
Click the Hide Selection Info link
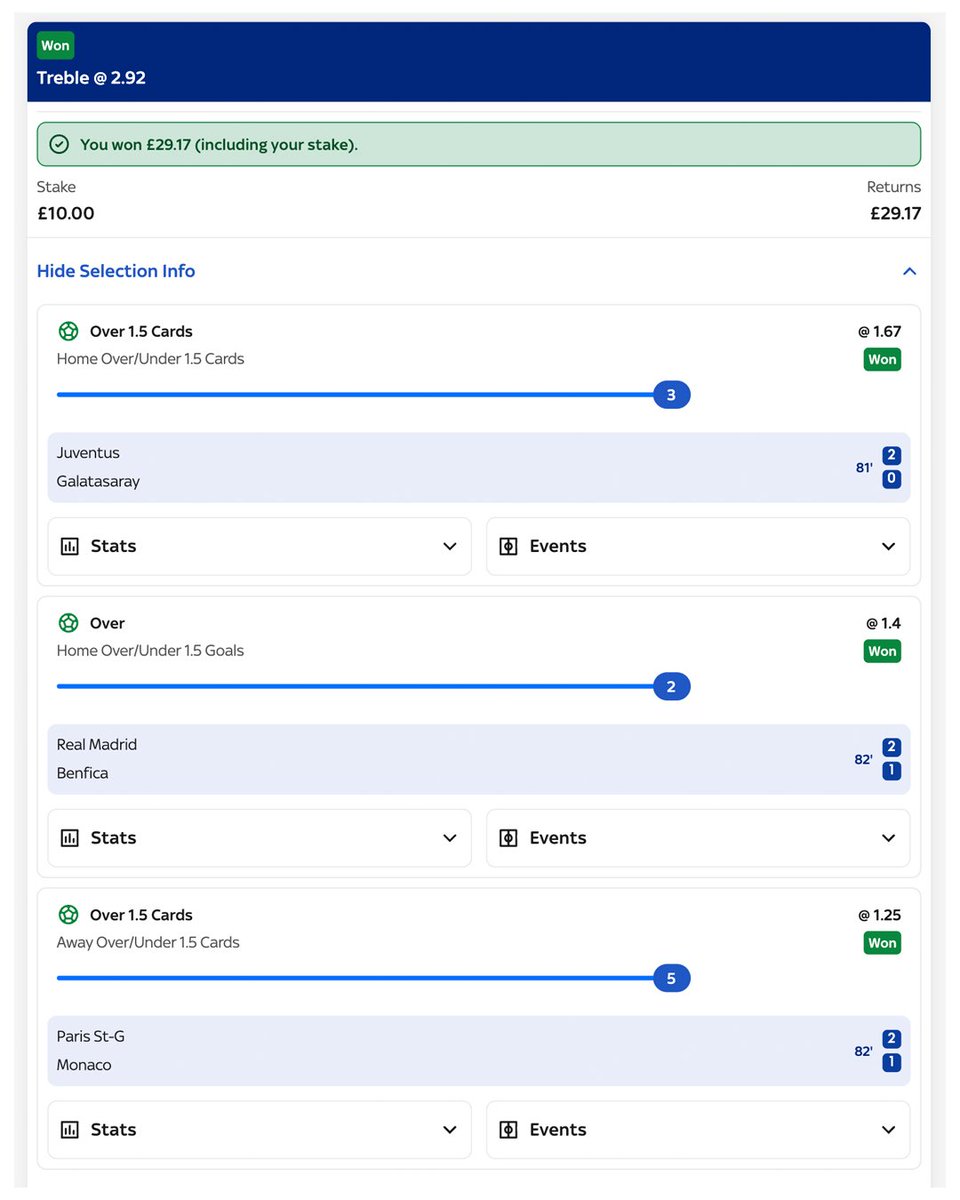116,271
